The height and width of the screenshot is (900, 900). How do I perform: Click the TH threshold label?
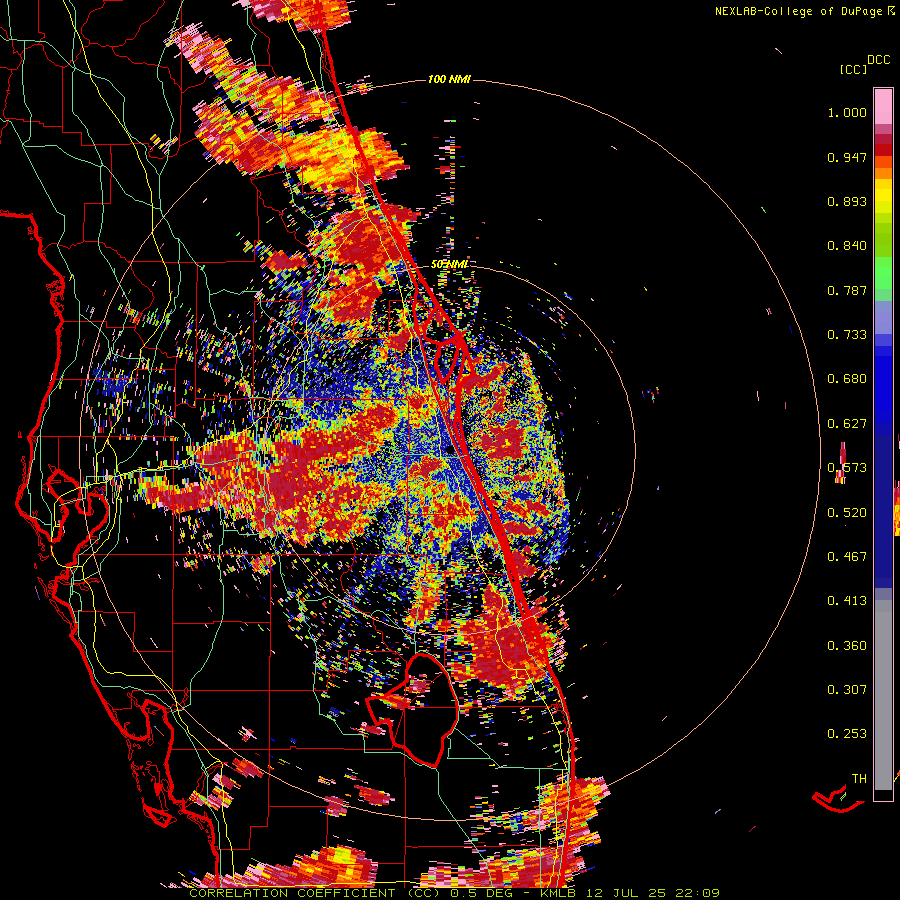click(859, 779)
